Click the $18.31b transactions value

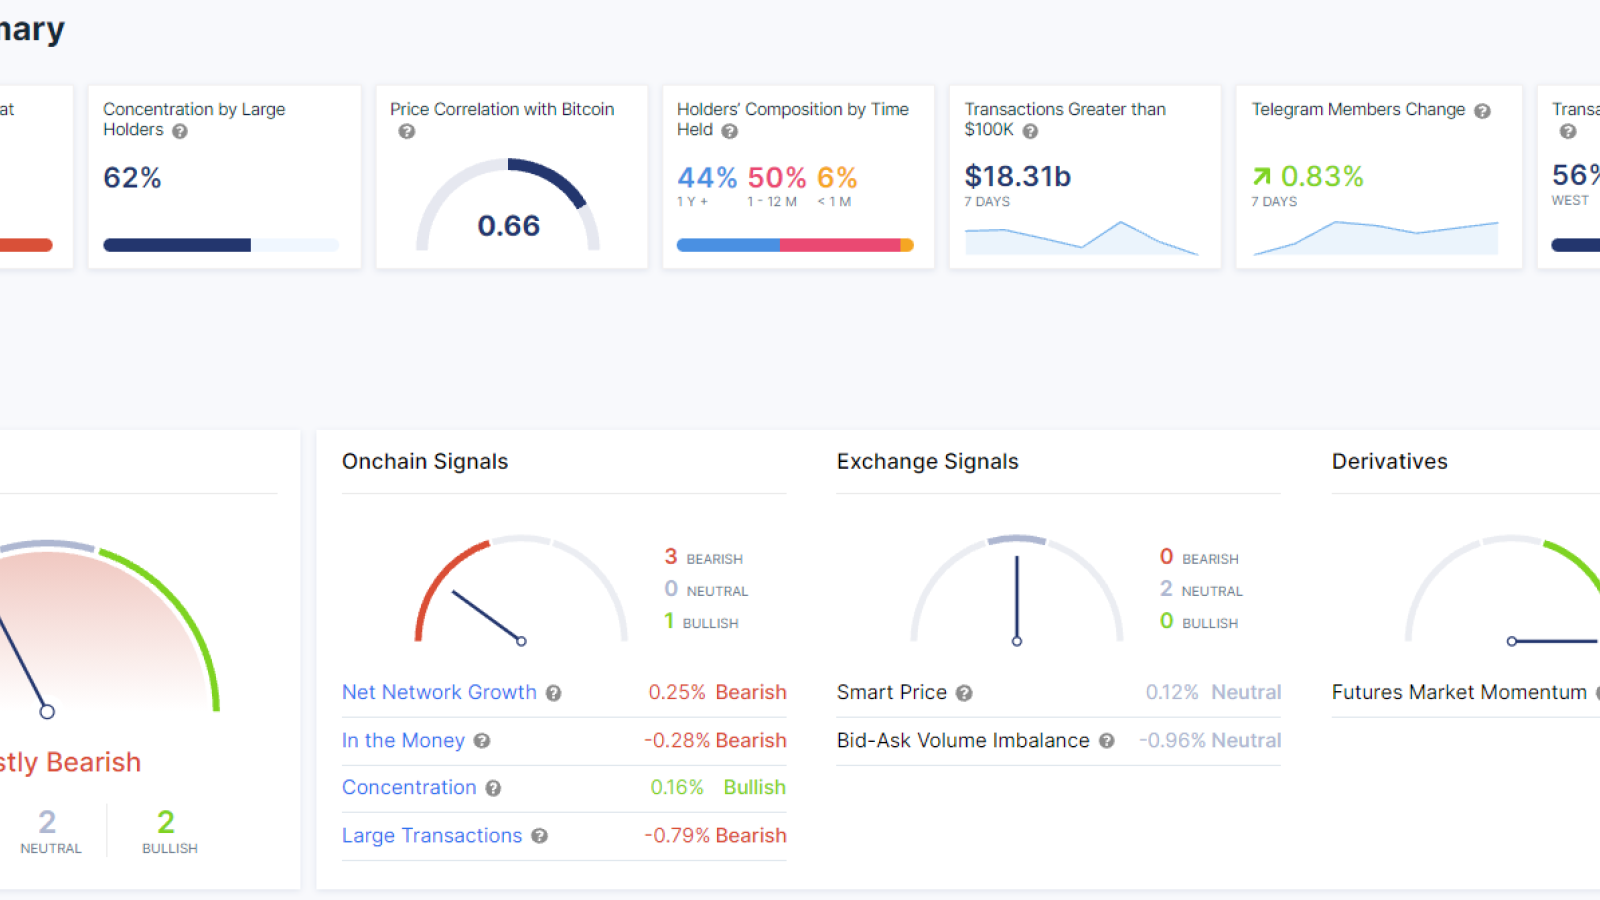pyautogui.click(x=1017, y=176)
